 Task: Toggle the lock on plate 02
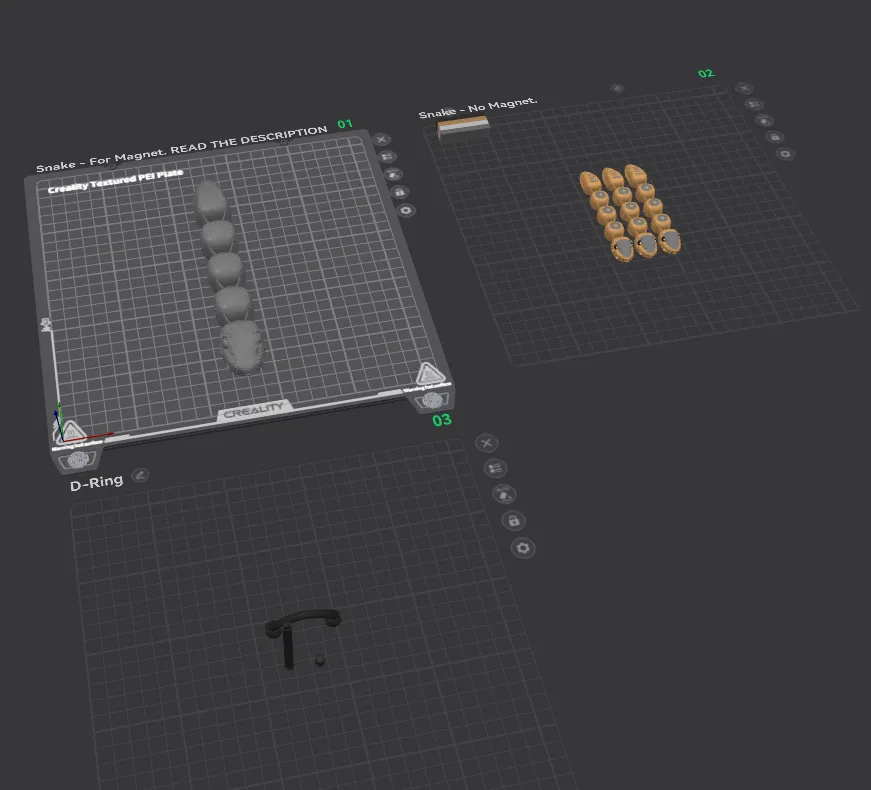point(774,137)
